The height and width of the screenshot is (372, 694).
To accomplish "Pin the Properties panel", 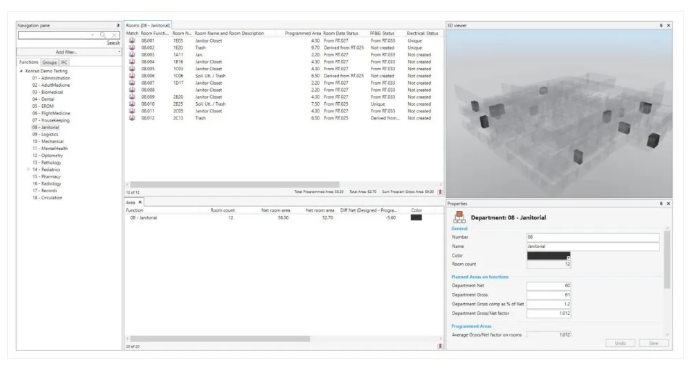I will click(661, 204).
